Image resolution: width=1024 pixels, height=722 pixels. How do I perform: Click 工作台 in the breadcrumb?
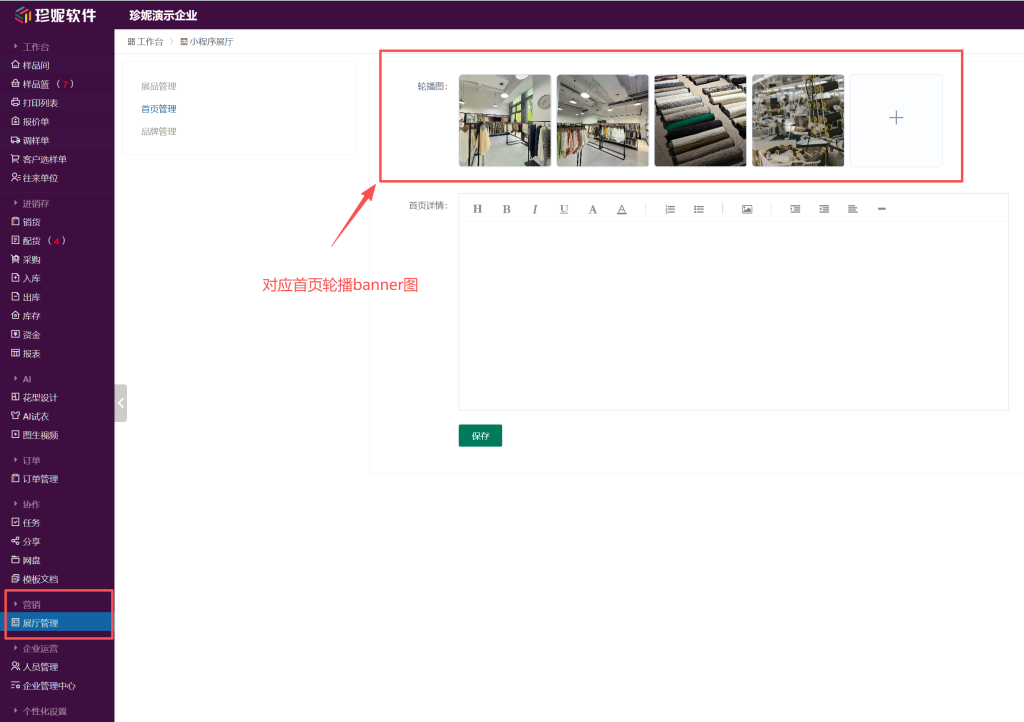tap(149, 42)
